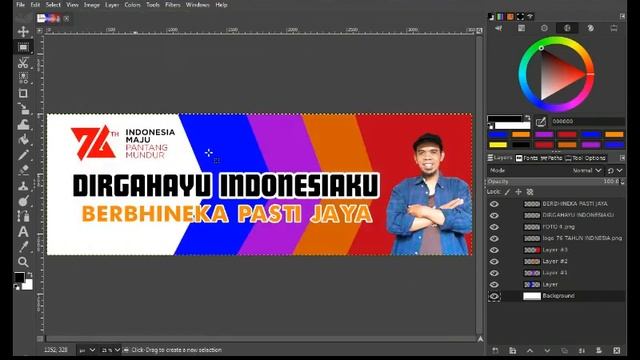Hide the BERBHINEKA PASTI JAYA layer

pos(494,204)
